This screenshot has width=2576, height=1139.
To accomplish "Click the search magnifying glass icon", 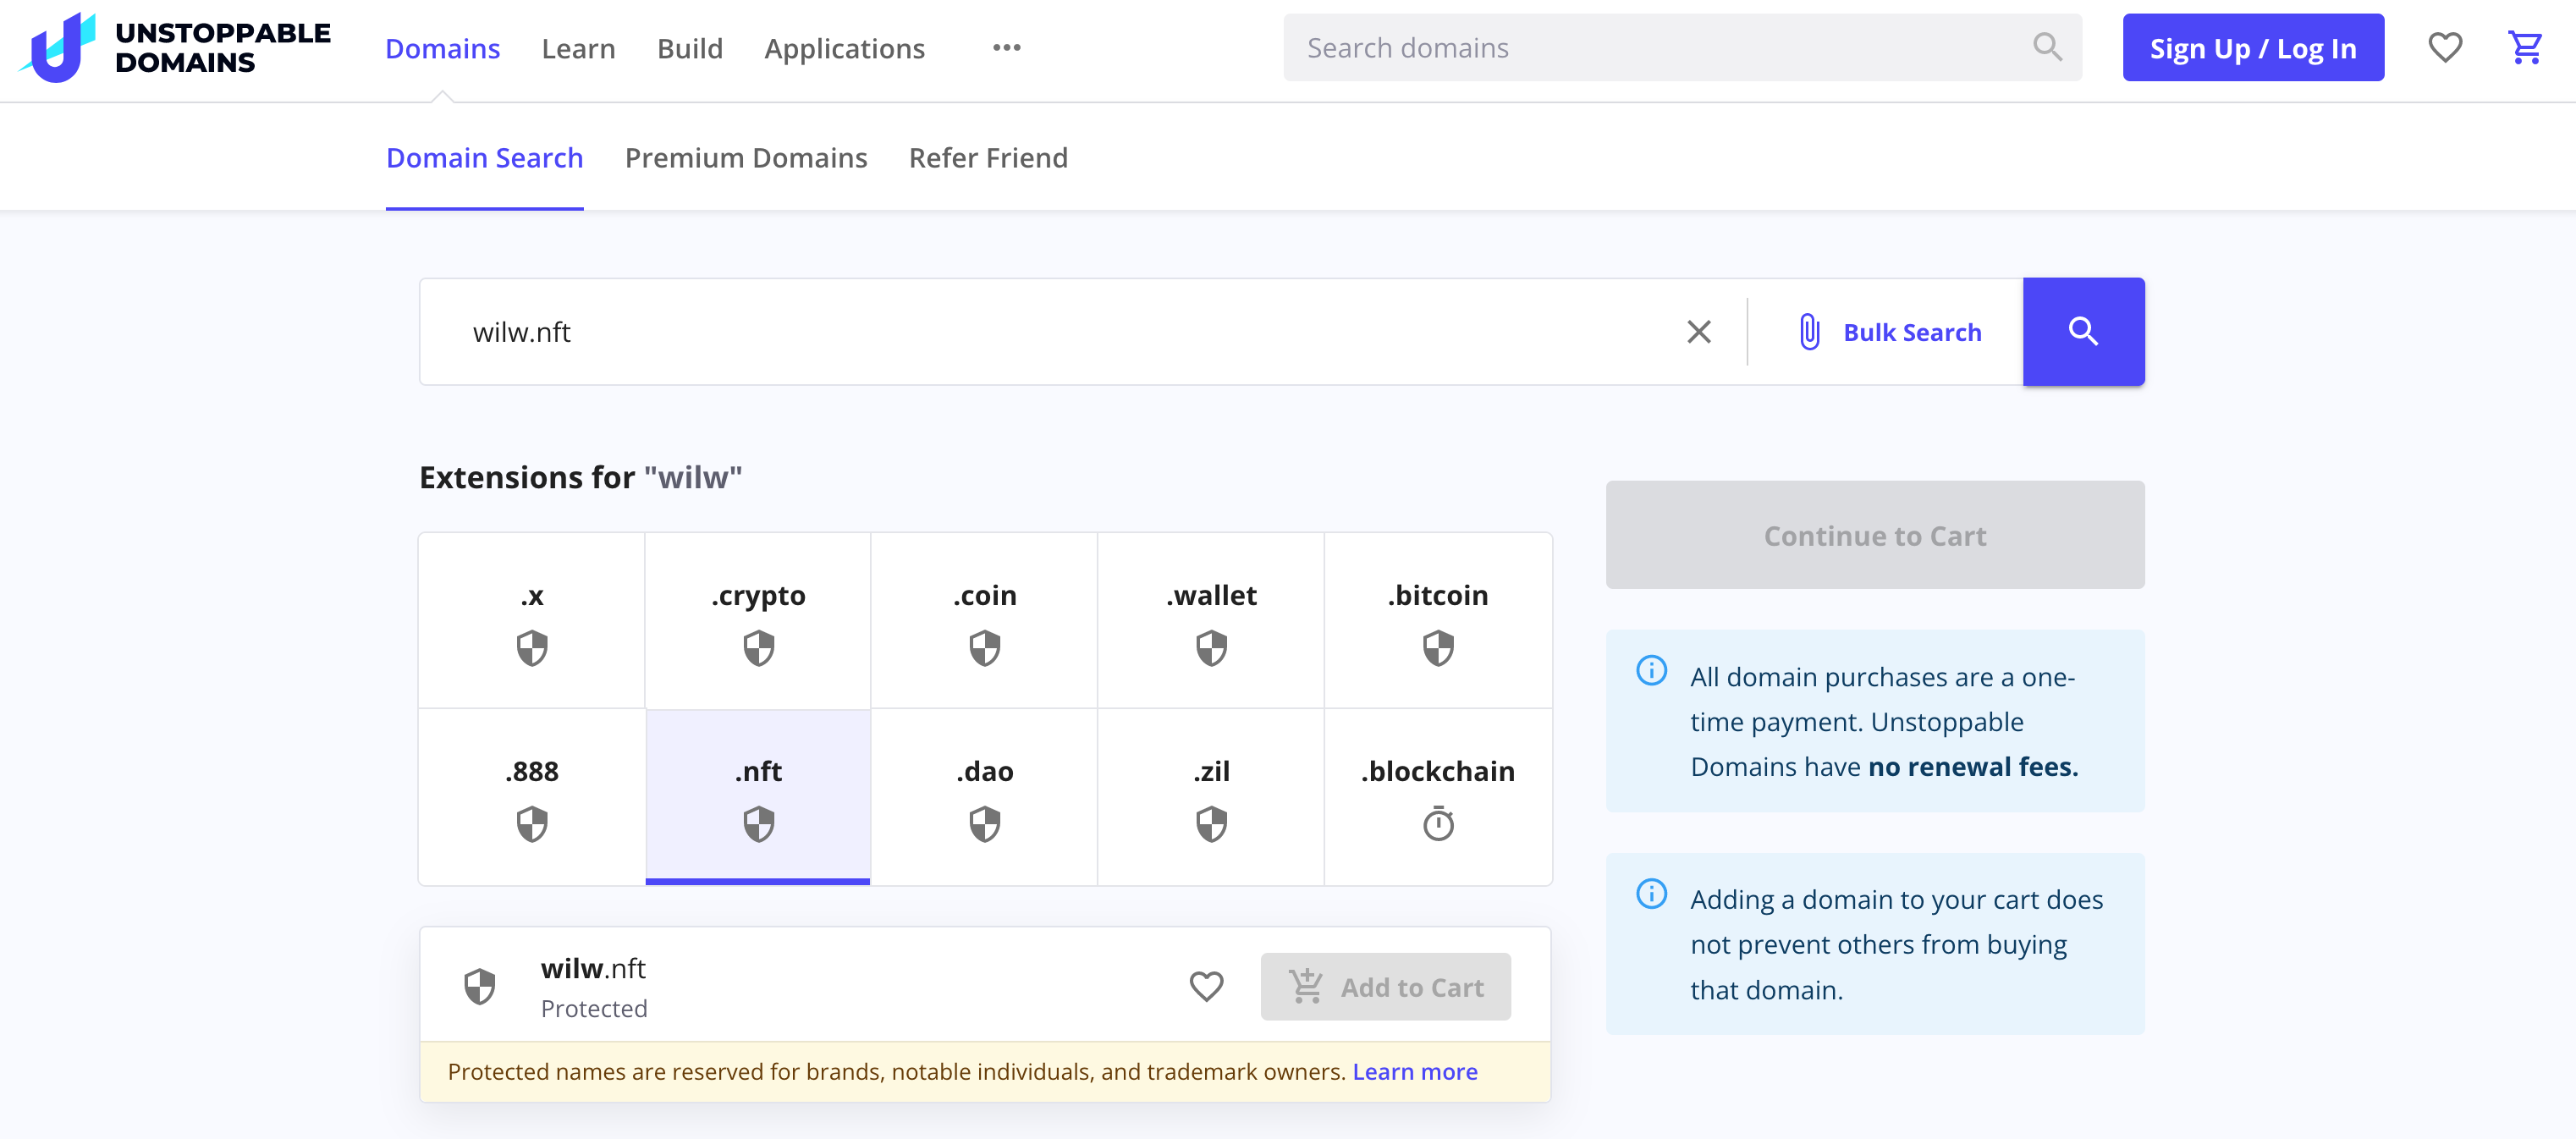I will point(2083,330).
